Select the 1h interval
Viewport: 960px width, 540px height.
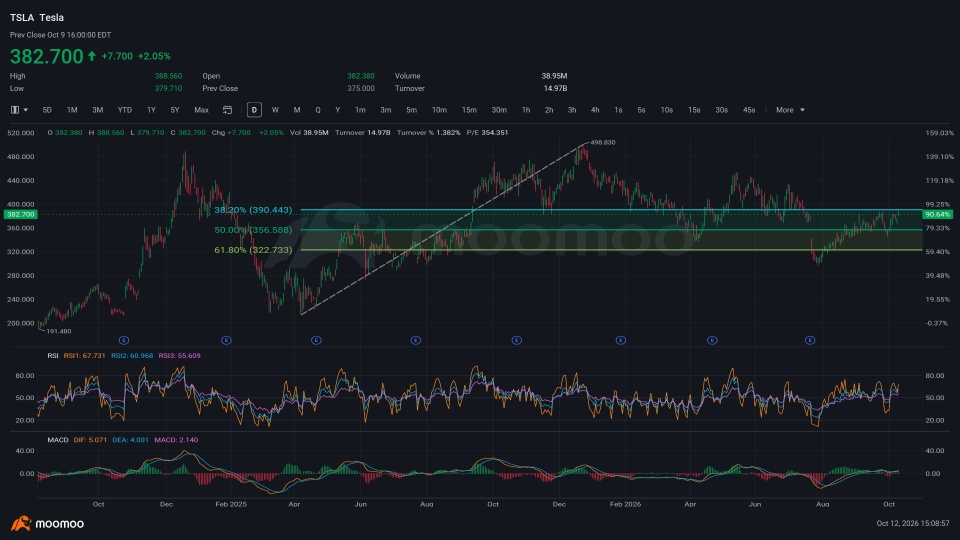point(526,110)
